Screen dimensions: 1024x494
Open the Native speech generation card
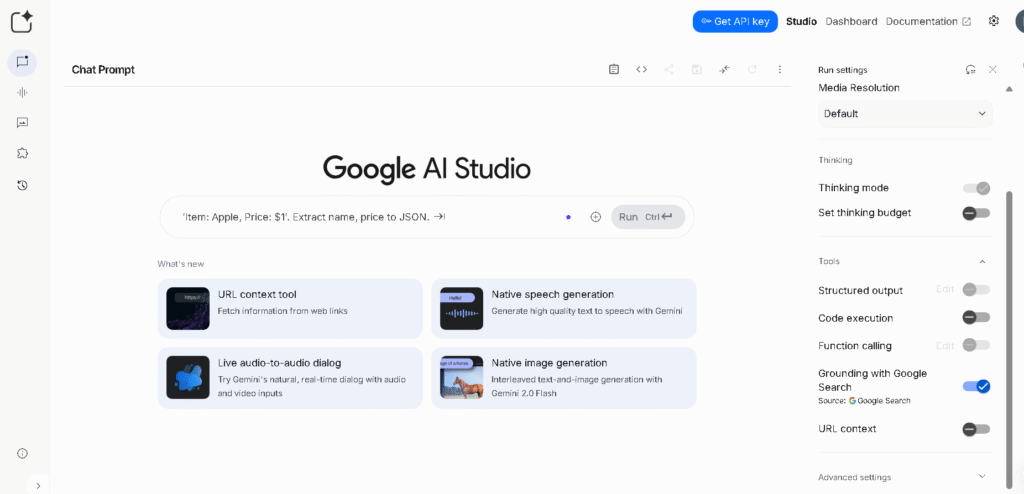564,308
